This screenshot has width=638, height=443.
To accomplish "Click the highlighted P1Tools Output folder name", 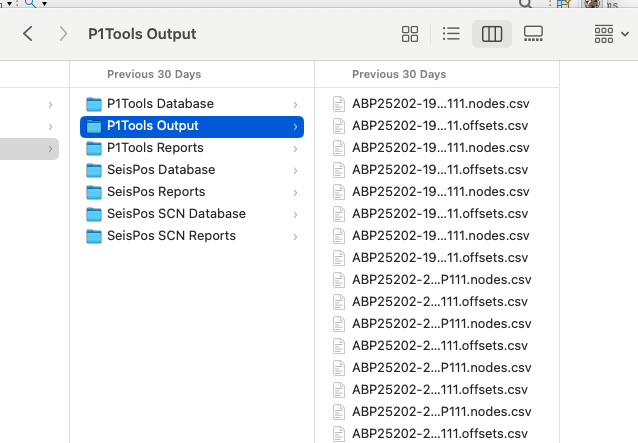I will click(153, 126).
